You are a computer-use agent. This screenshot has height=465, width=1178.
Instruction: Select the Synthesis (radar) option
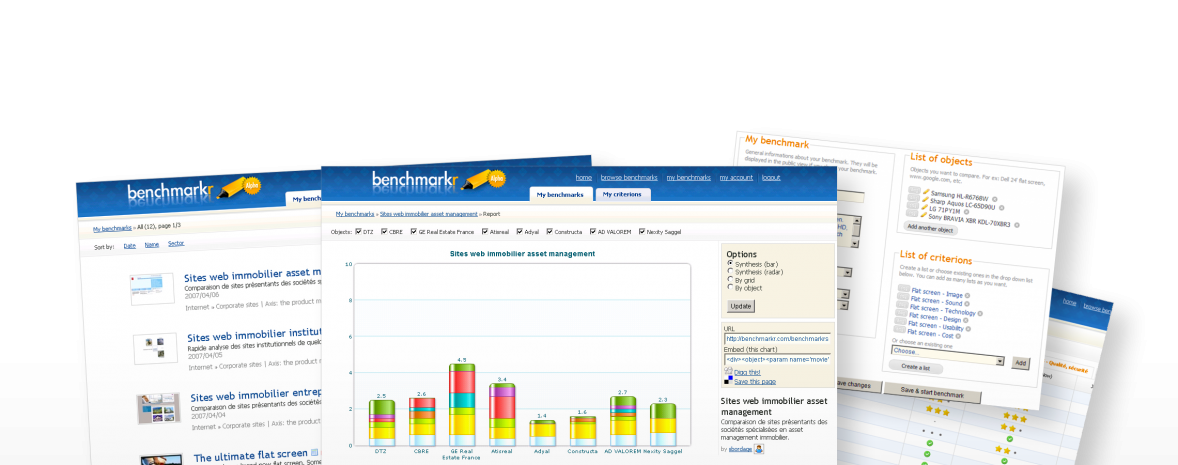point(729,271)
